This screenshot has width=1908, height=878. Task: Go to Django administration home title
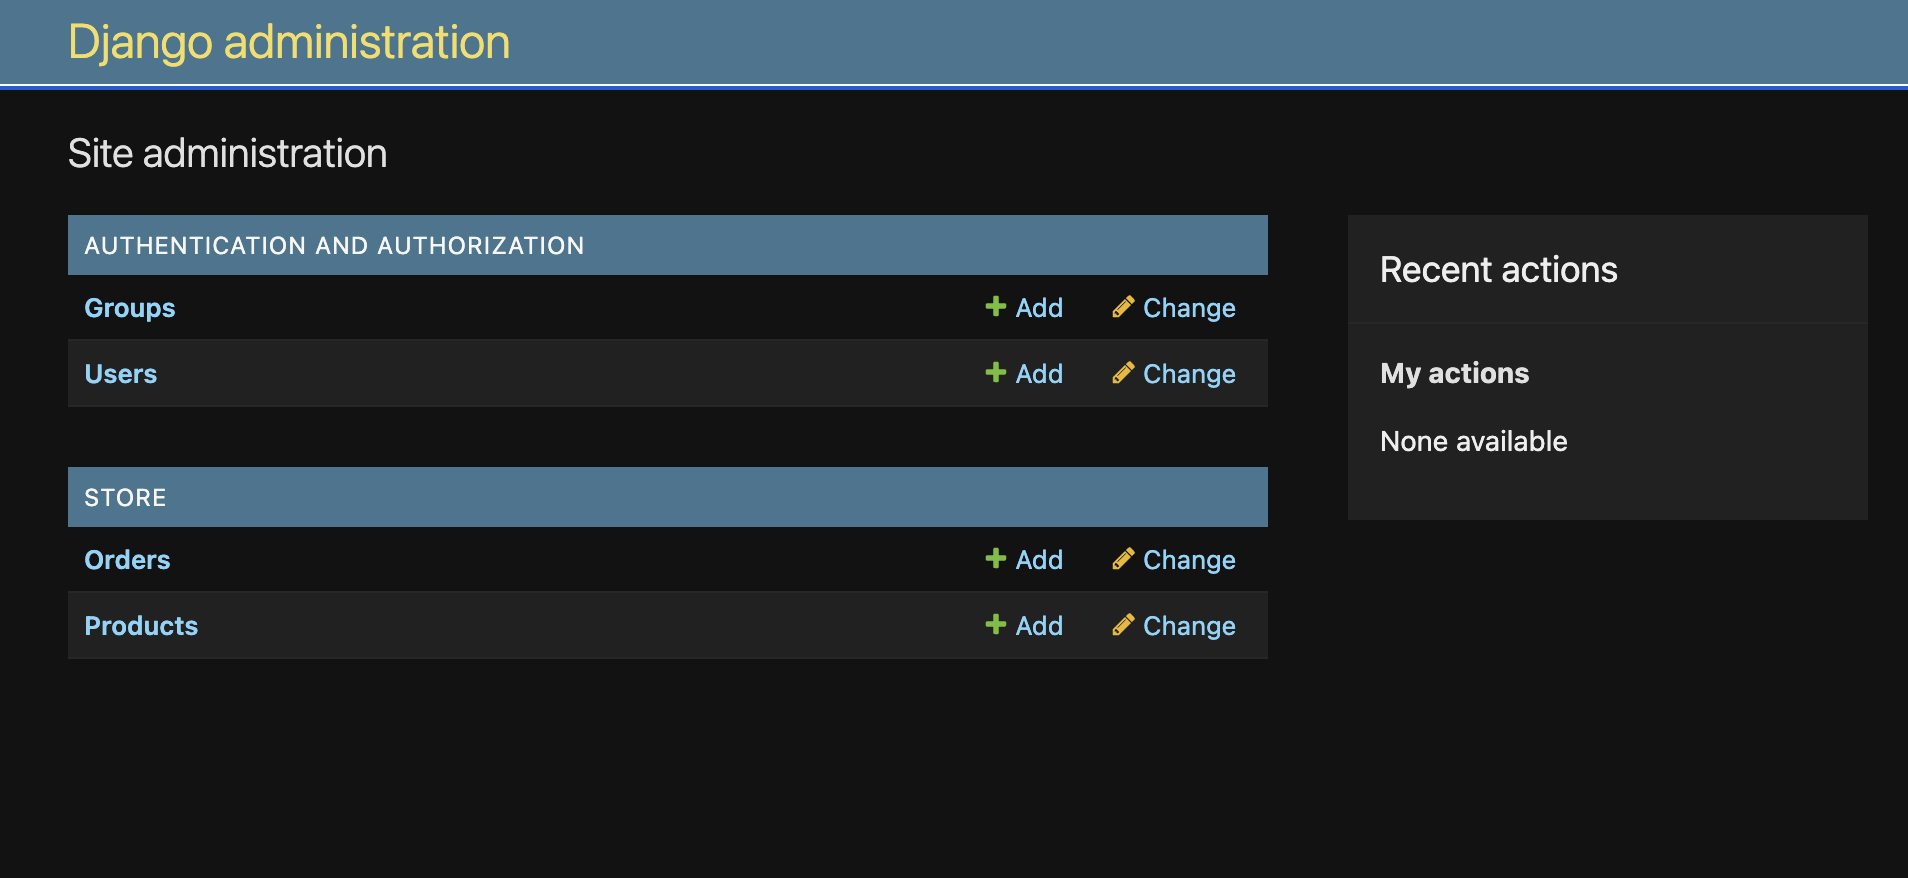(x=289, y=43)
